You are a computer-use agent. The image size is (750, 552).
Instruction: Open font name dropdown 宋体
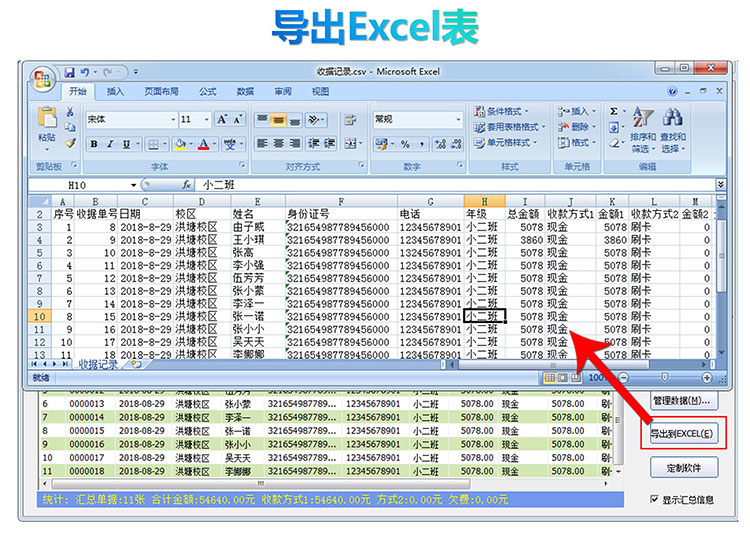[174, 120]
